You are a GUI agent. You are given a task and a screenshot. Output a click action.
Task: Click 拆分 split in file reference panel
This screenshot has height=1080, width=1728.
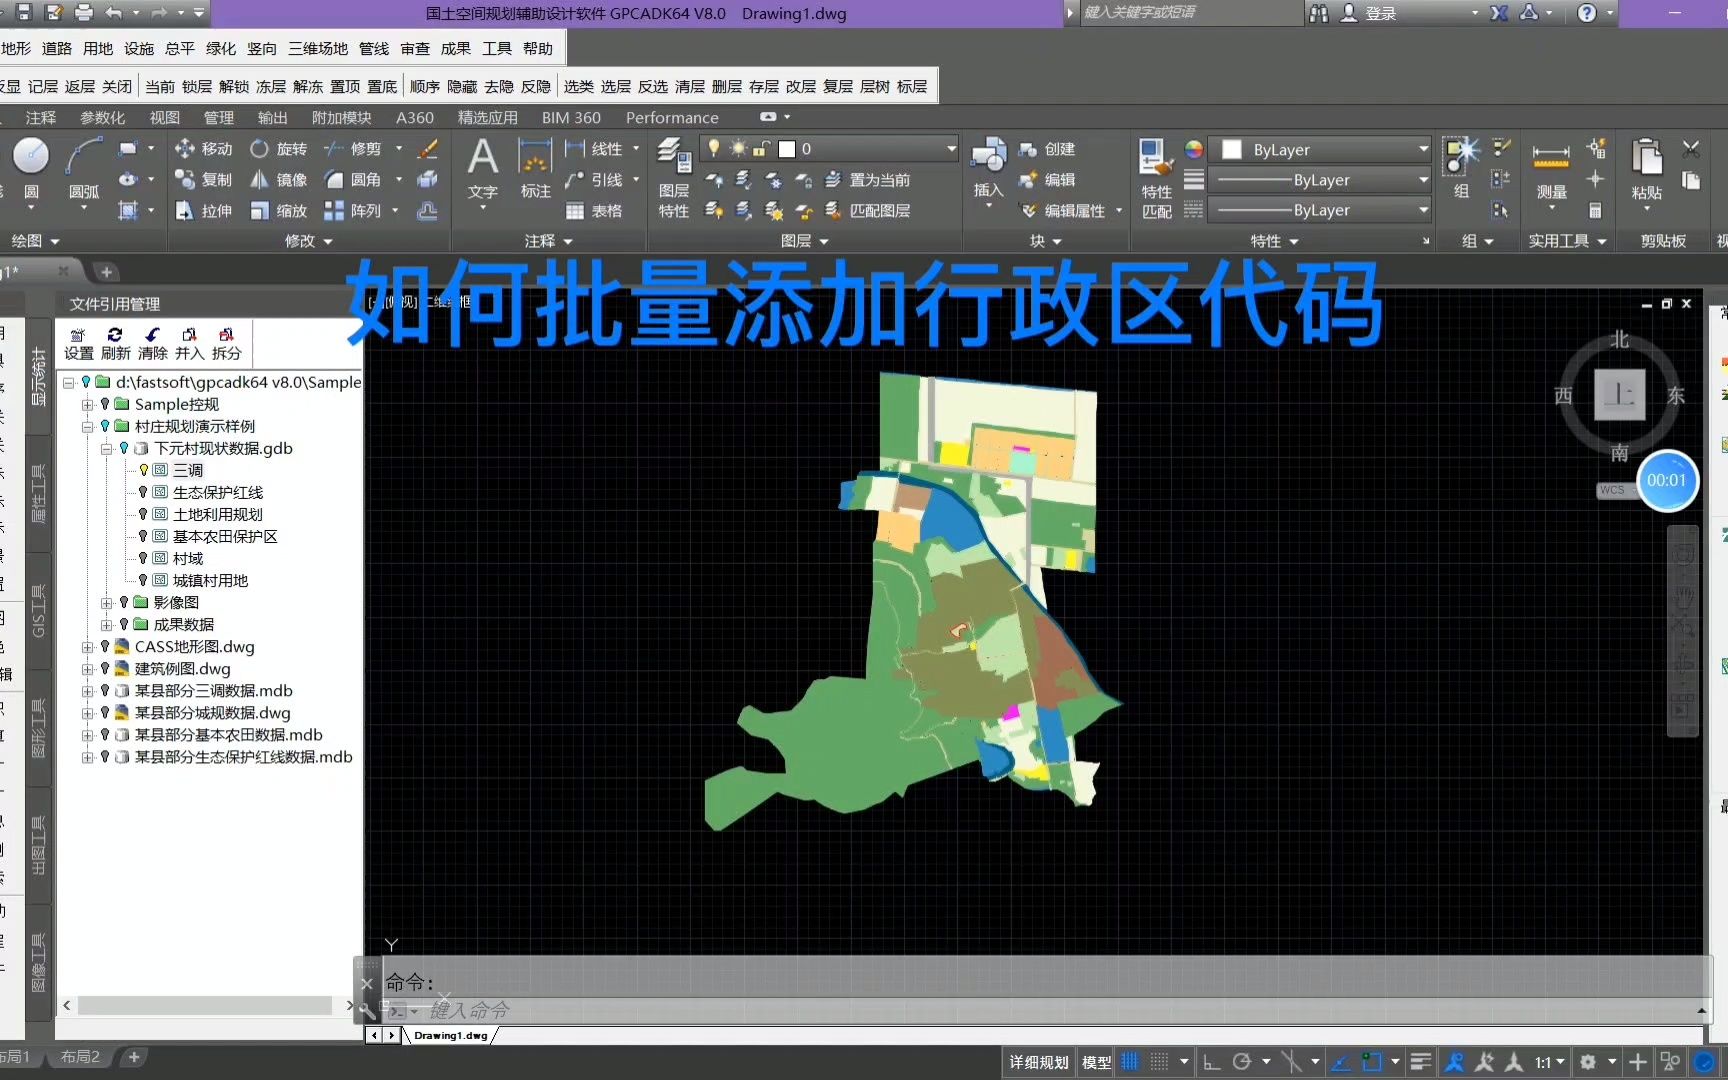pyautogui.click(x=226, y=344)
